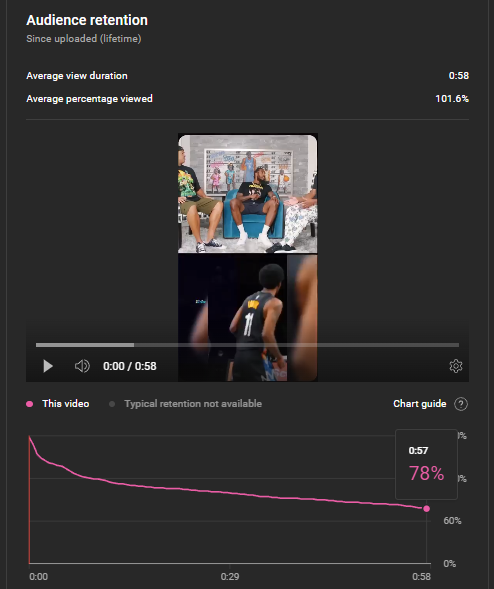Click the Audience retention heading
The height and width of the screenshot is (589, 494).
(x=87, y=20)
